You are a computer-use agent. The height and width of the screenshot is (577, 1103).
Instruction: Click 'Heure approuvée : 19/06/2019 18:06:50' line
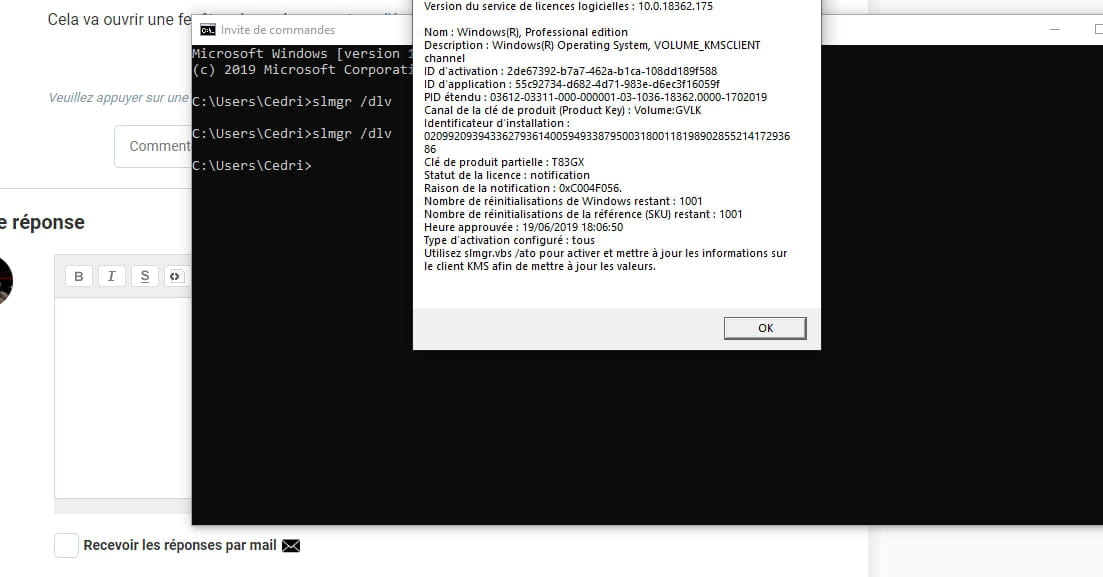[x=523, y=227]
